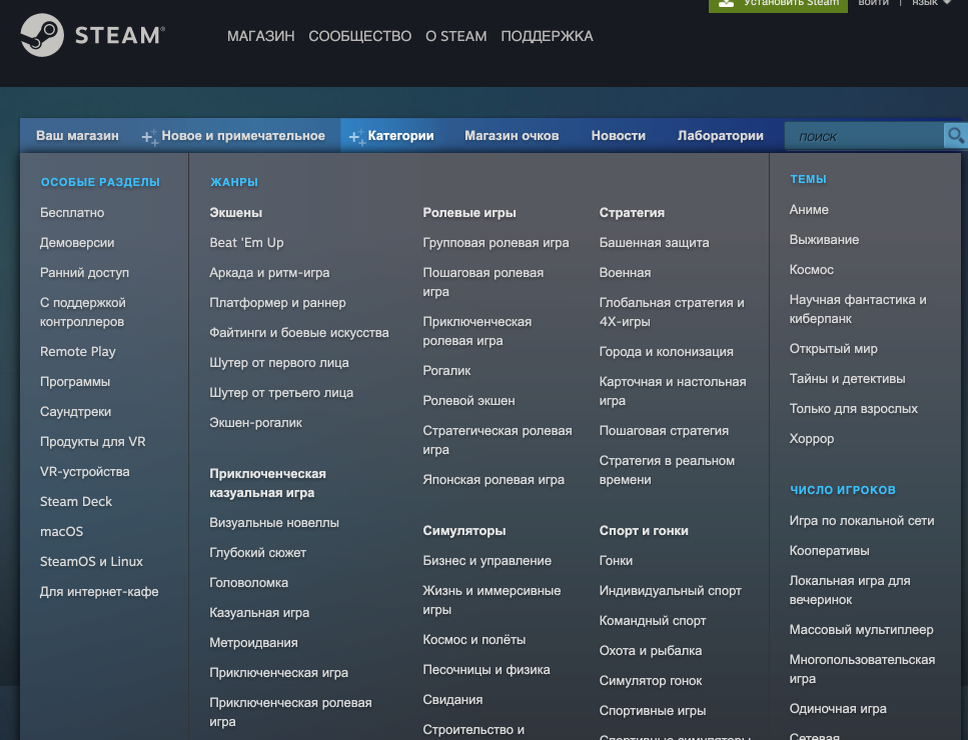The image size is (968, 740).
Task: Open Башенная защита link
Action: tap(654, 243)
